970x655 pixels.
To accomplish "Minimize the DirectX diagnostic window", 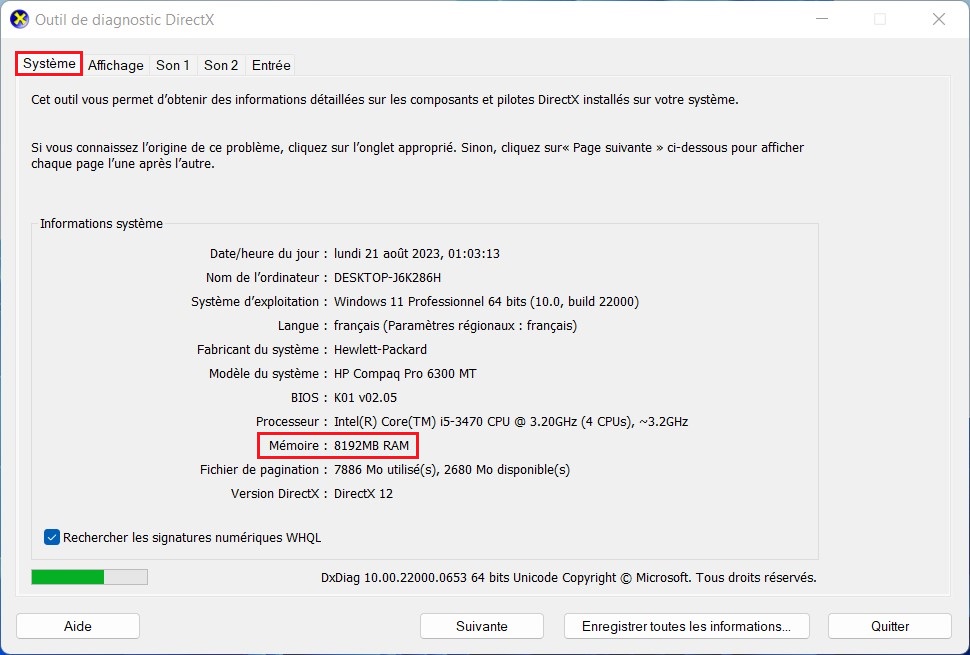I will pyautogui.click(x=822, y=19).
